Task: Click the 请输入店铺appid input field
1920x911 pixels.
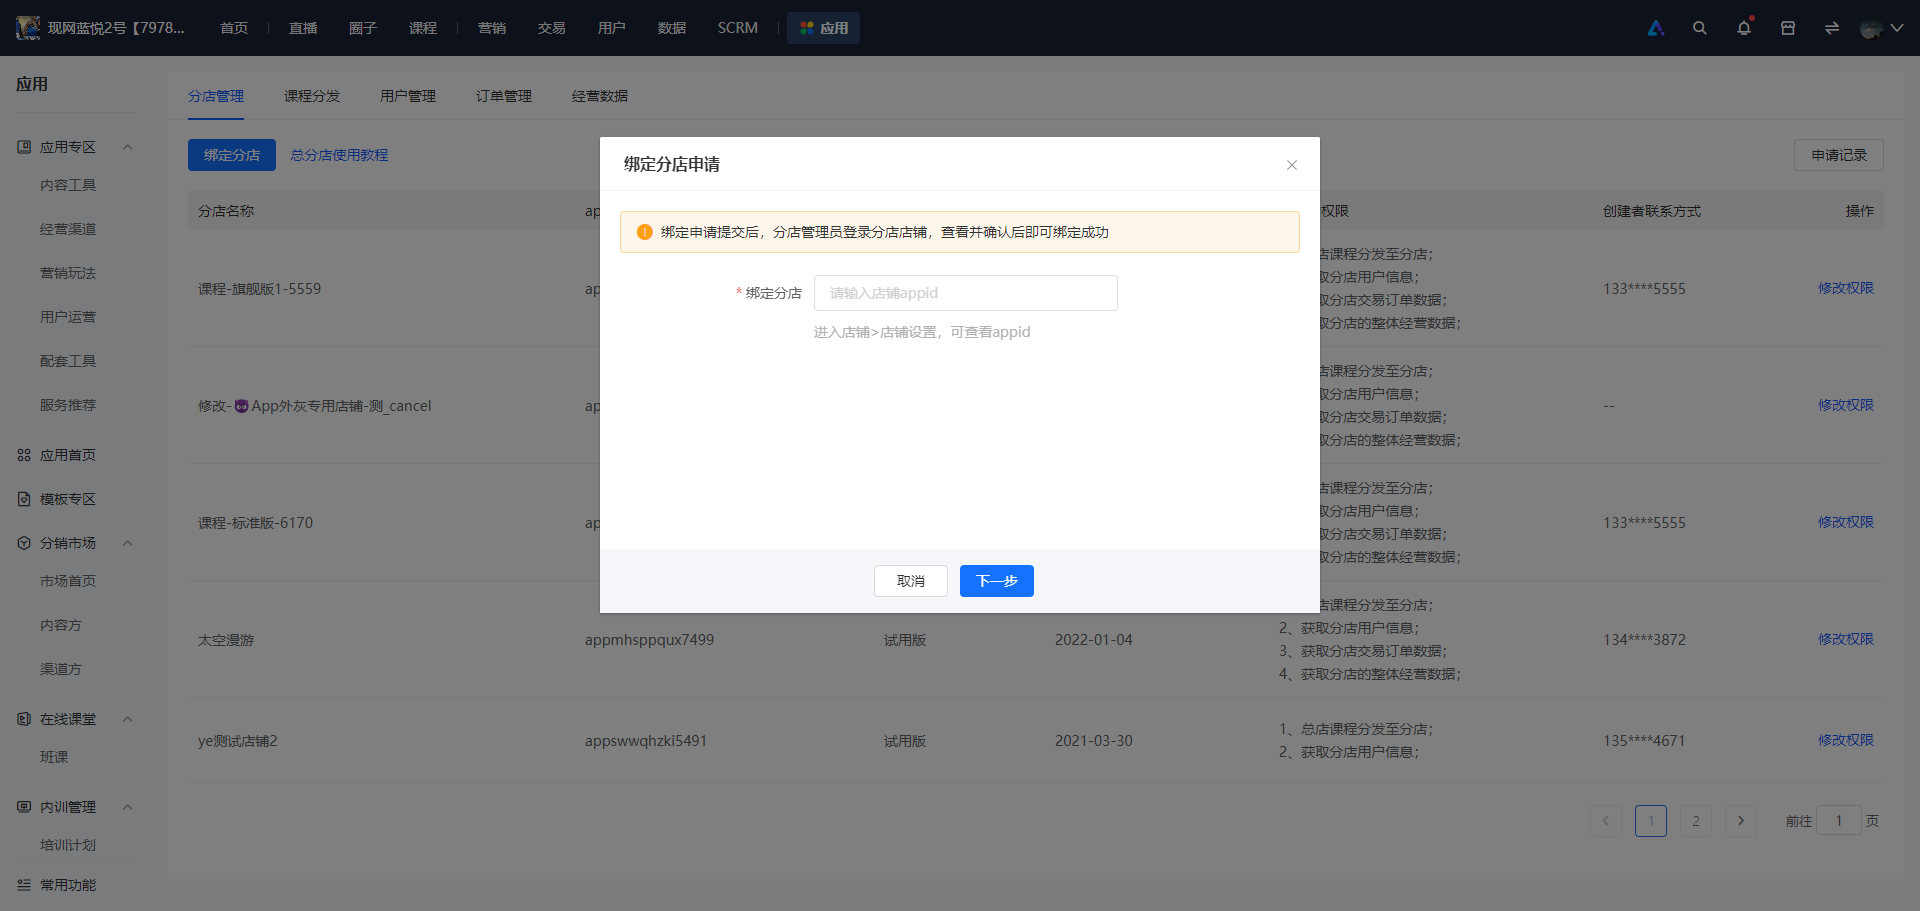Action: pyautogui.click(x=966, y=293)
